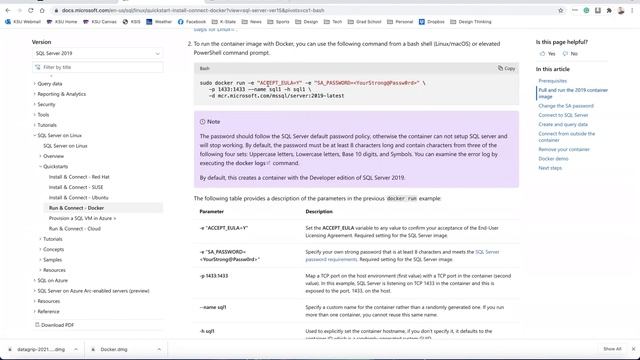640x360 pixels.
Task: Open the Tech bookmarks folder
Action: 333,22
